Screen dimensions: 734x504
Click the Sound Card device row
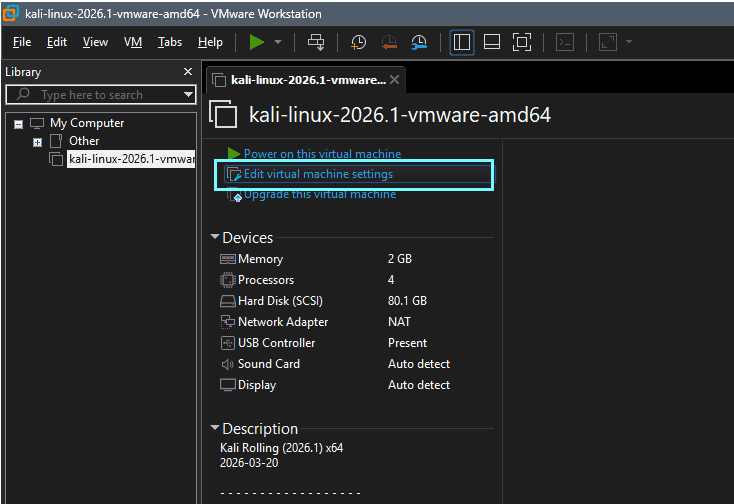coord(356,364)
